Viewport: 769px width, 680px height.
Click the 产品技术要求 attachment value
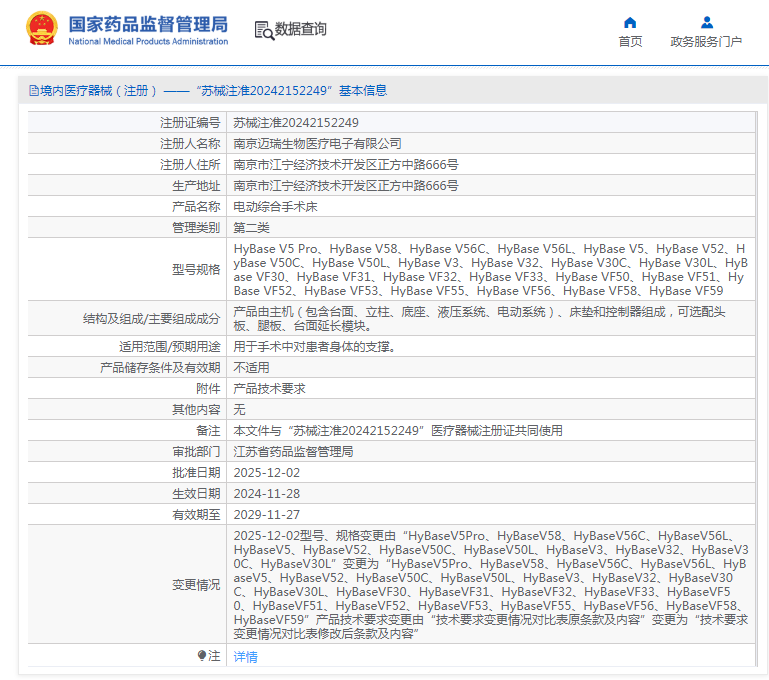[x=269, y=389]
